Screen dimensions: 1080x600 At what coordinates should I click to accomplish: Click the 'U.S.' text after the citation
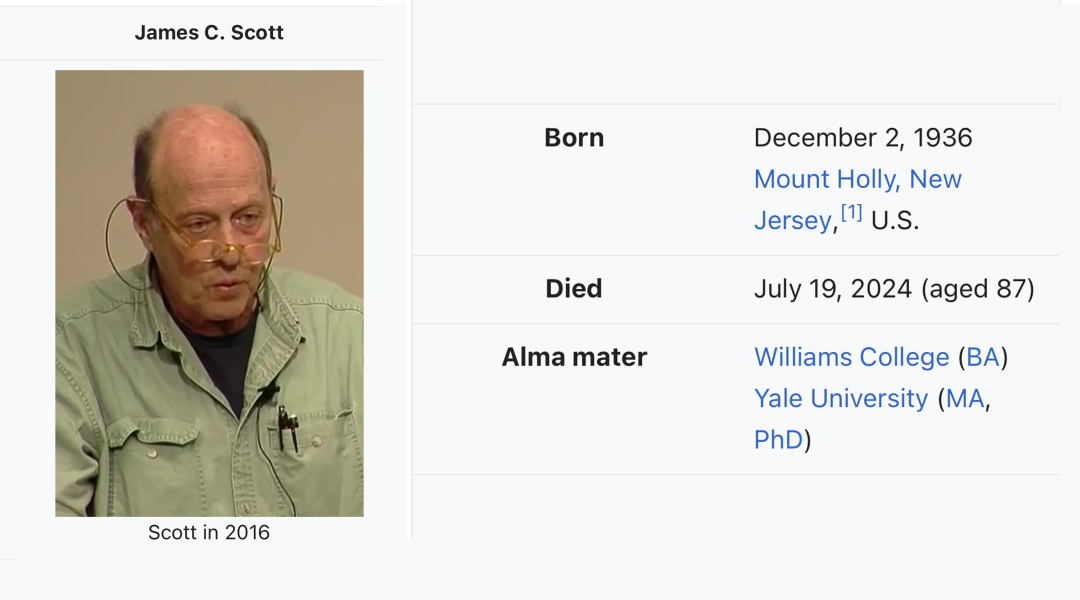point(895,220)
